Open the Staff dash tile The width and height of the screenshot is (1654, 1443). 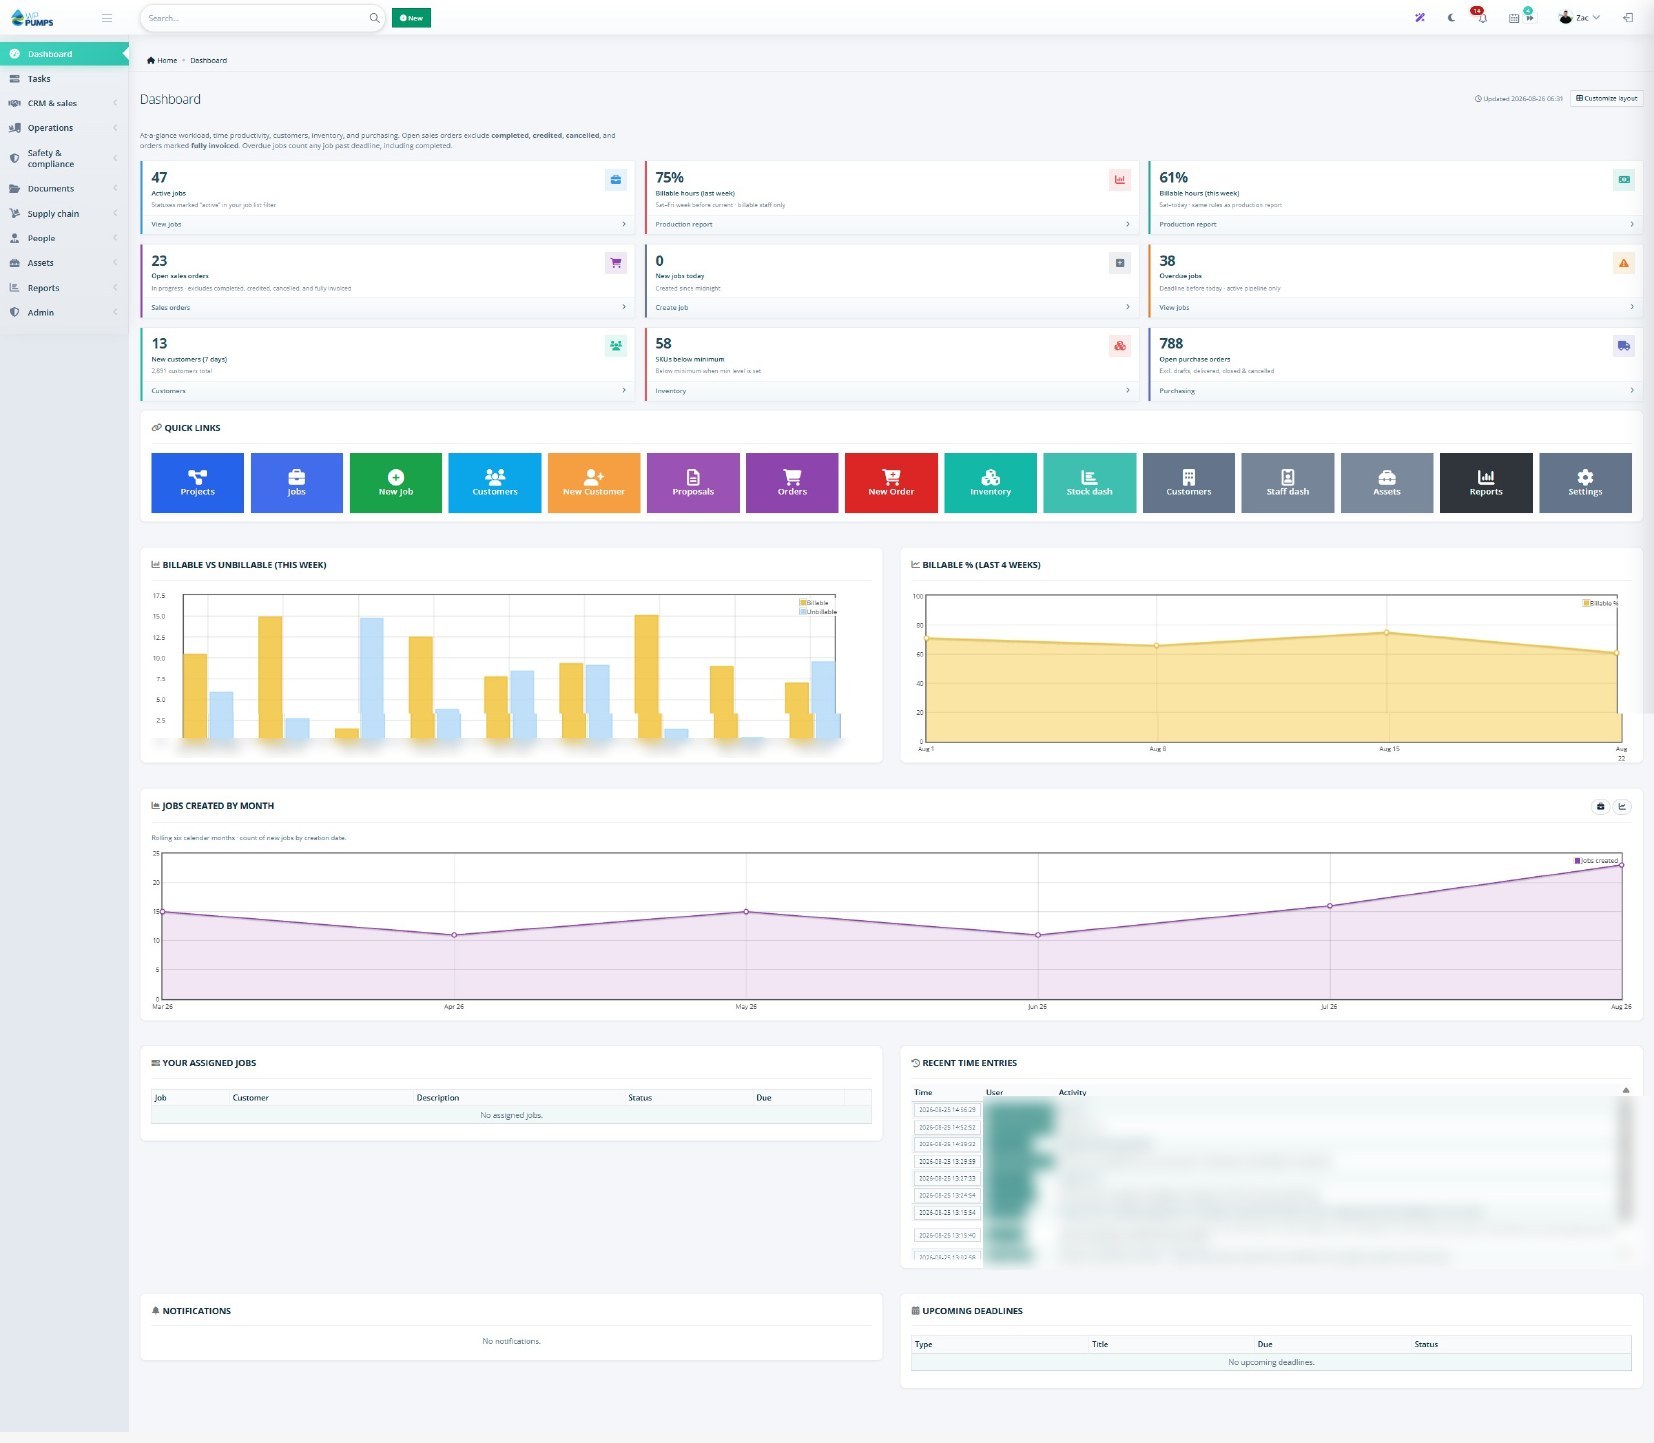tap(1288, 483)
